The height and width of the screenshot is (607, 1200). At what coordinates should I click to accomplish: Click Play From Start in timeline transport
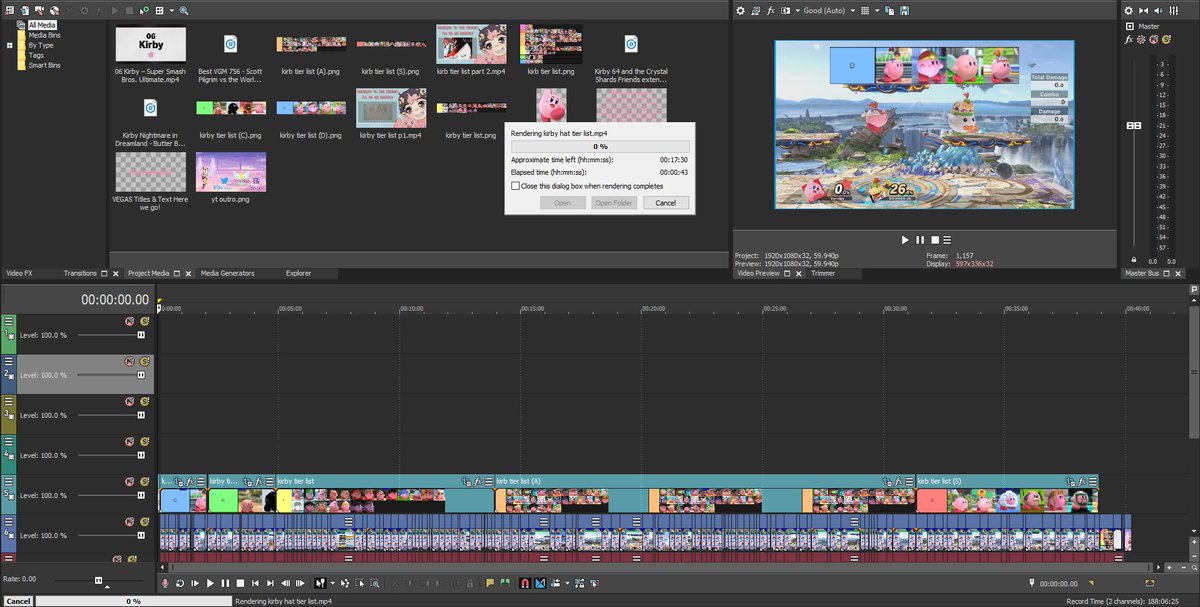pos(195,583)
